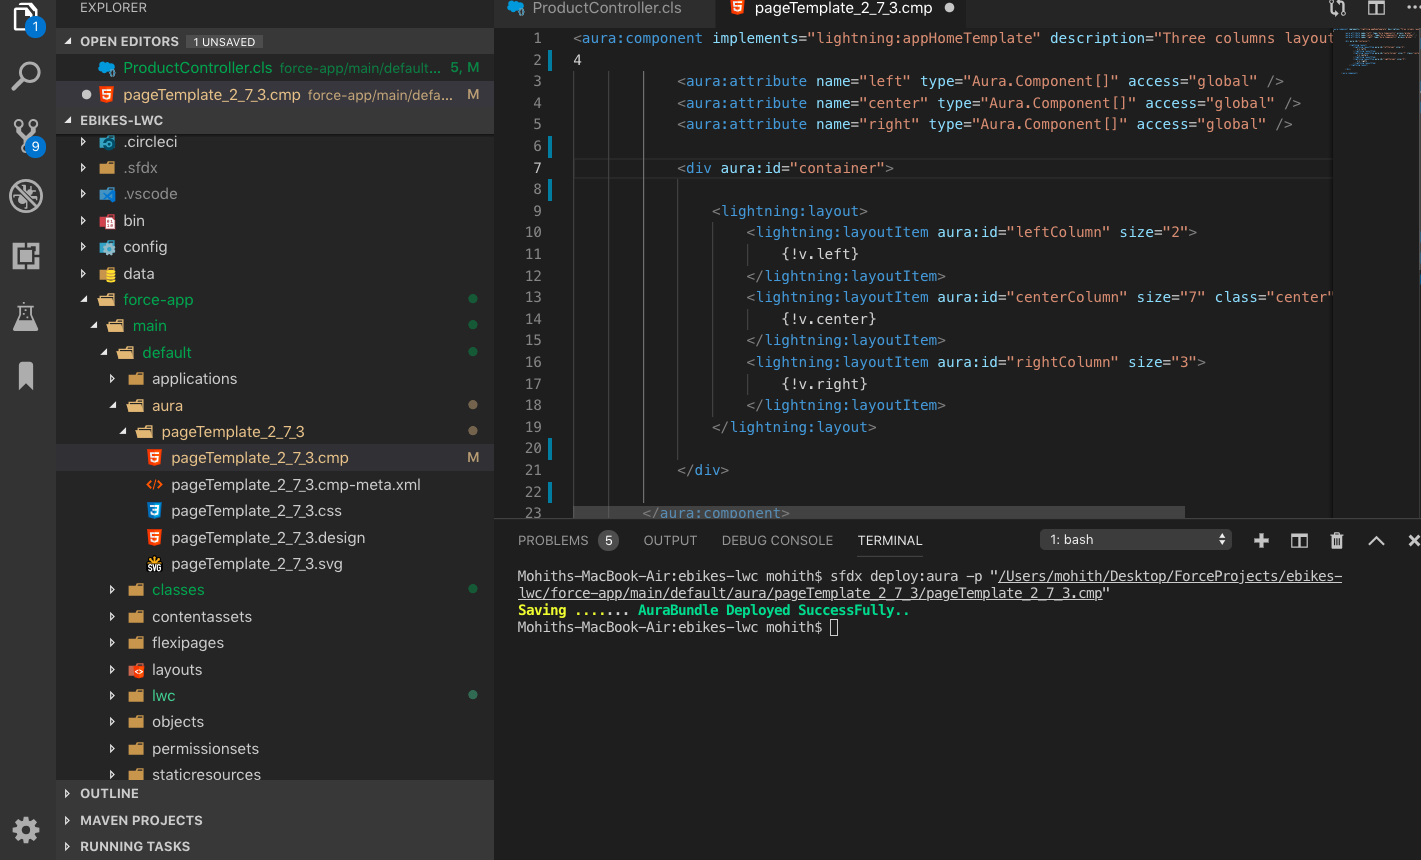The width and height of the screenshot is (1421, 860).
Task: Click the terminal command prompt cursor
Action: 834,628
